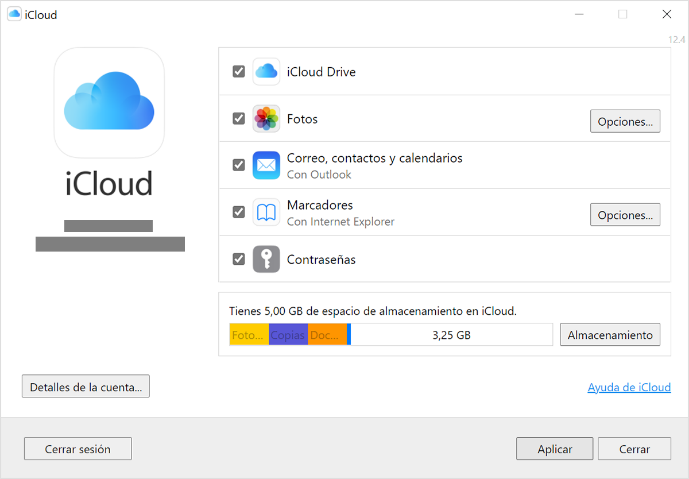The image size is (689, 479).
Task: Click the orange Doc storage segment
Action: point(327,335)
